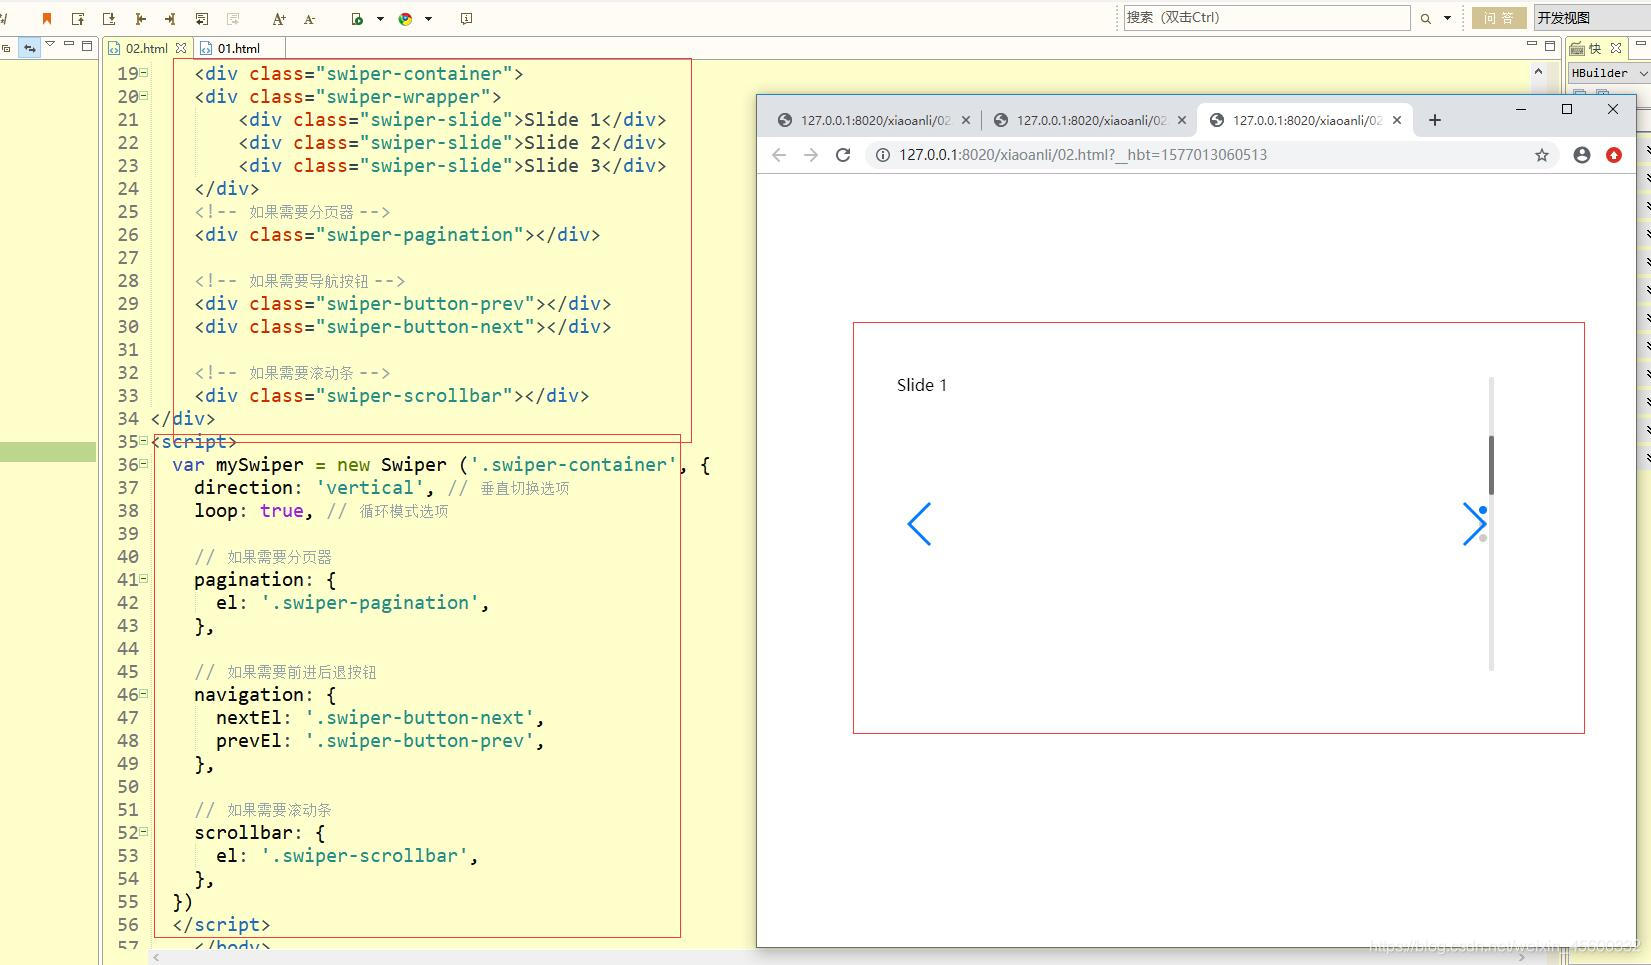The height and width of the screenshot is (965, 1651).
Task: Close the 快 panel tab on right side
Action: pyautogui.click(x=1615, y=48)
